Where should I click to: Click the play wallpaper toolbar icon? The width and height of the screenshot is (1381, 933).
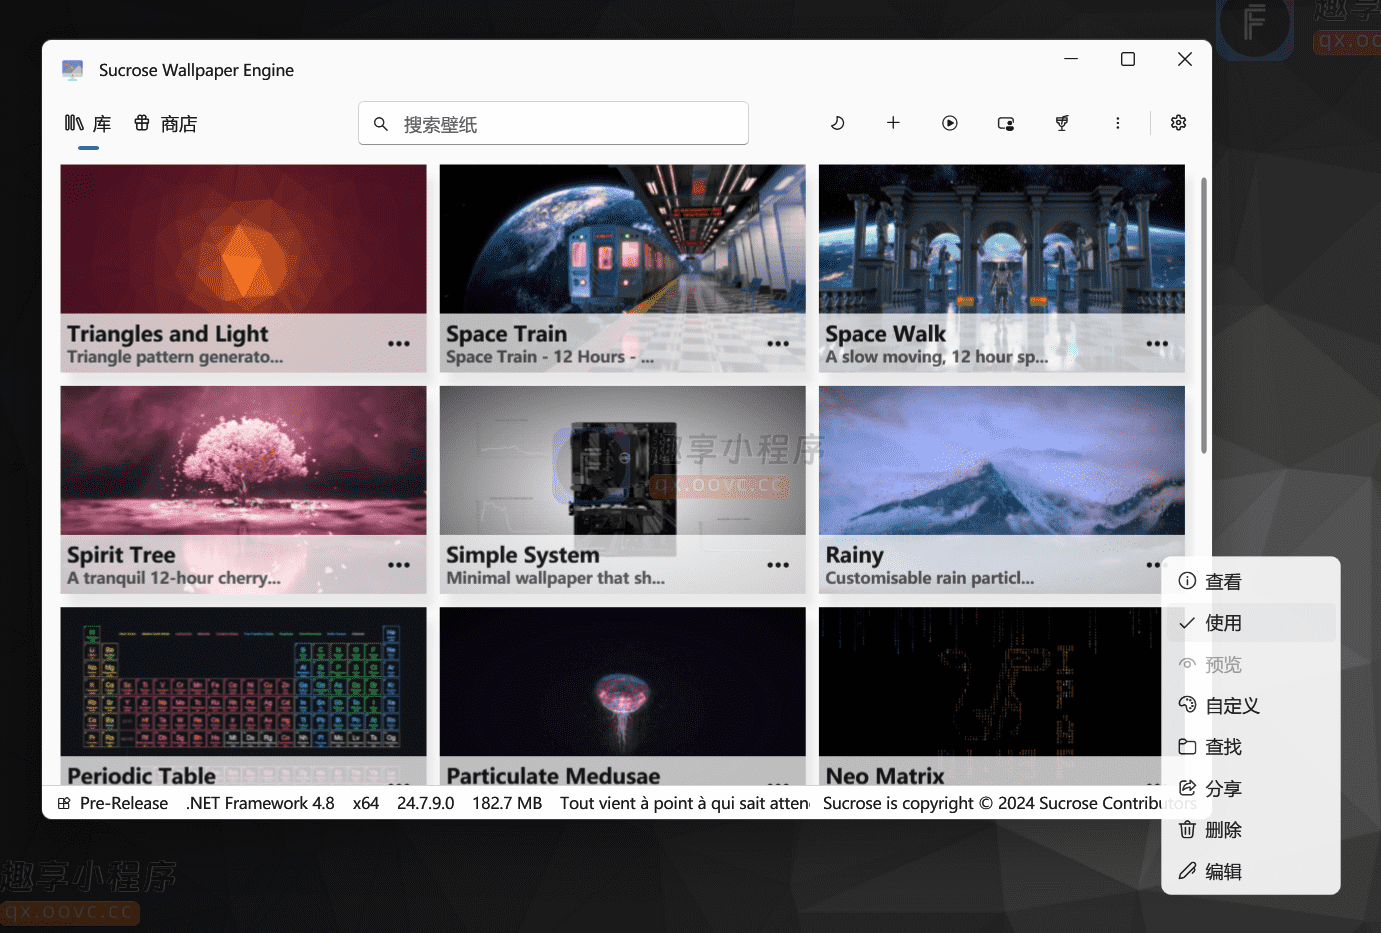pyautogui.click(x=950, y=123)
